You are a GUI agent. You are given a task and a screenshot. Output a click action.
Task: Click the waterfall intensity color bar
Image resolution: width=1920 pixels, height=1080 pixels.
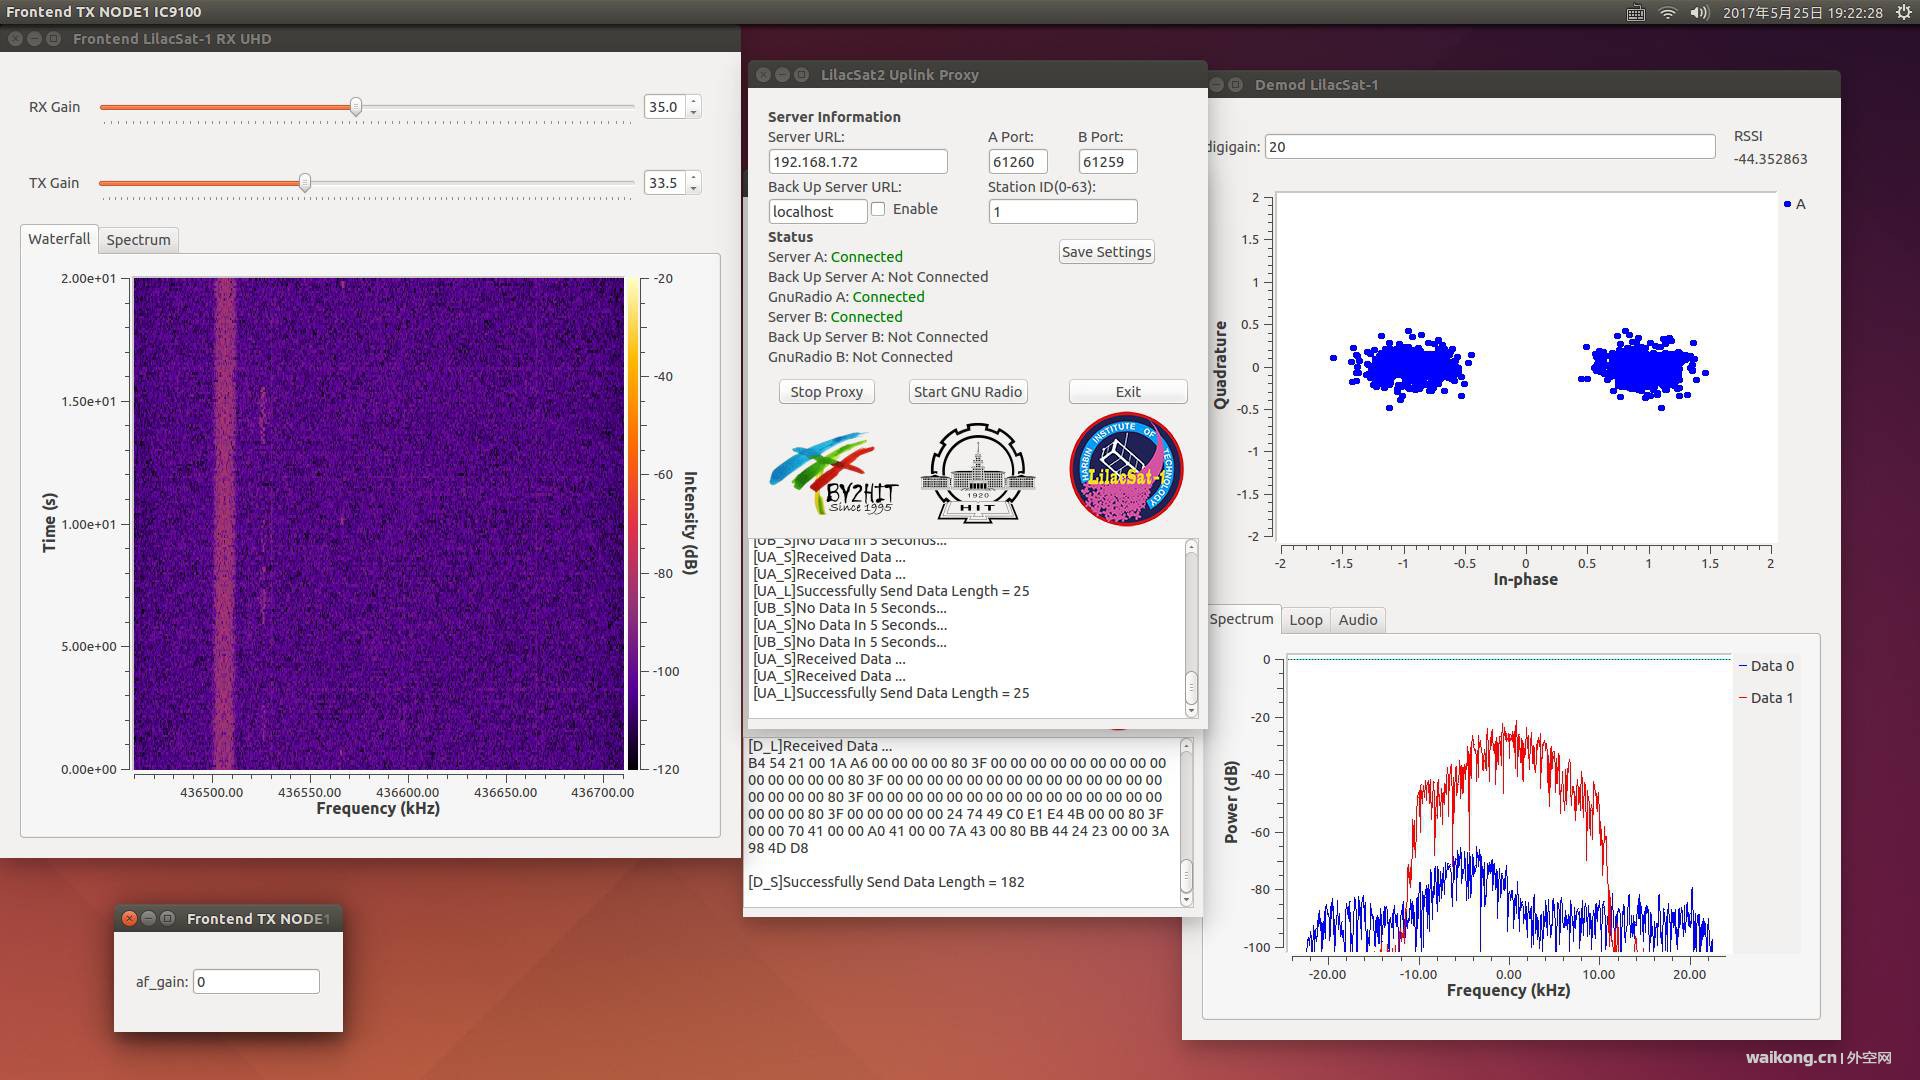633,523
